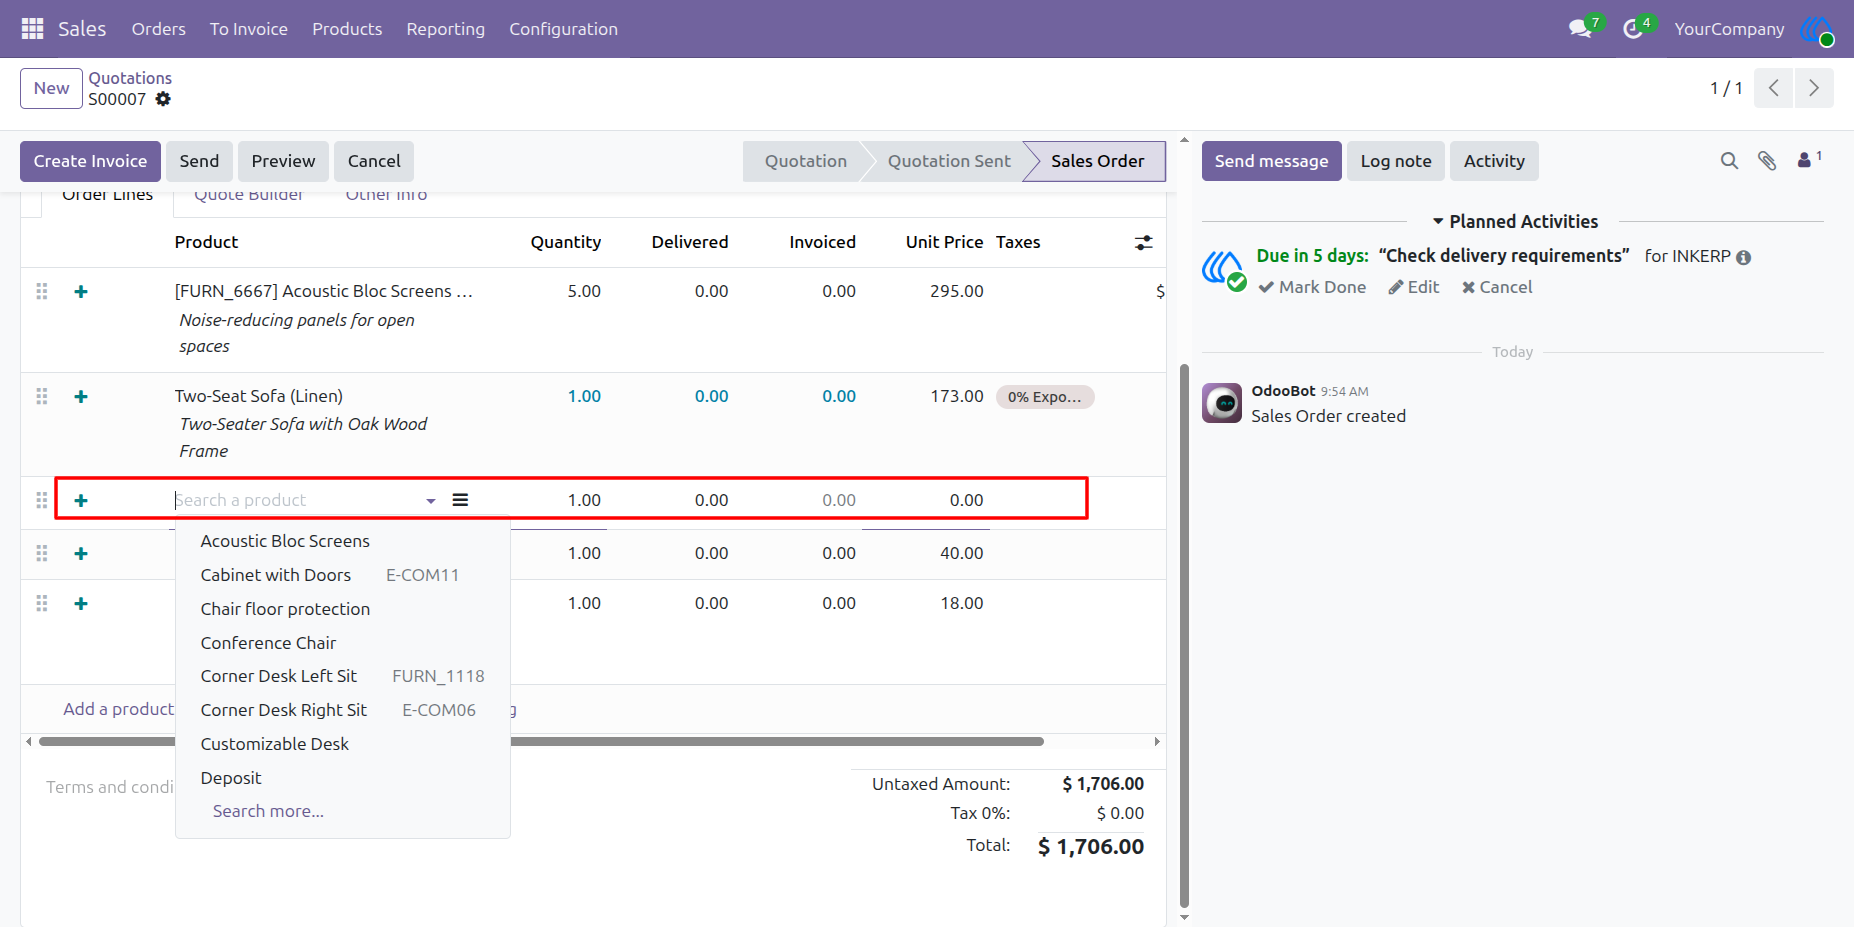Open the conversations chat icon
The height and width of the screenshot is (927, 1854).
pyautogui.click(x=1581, y=29)
